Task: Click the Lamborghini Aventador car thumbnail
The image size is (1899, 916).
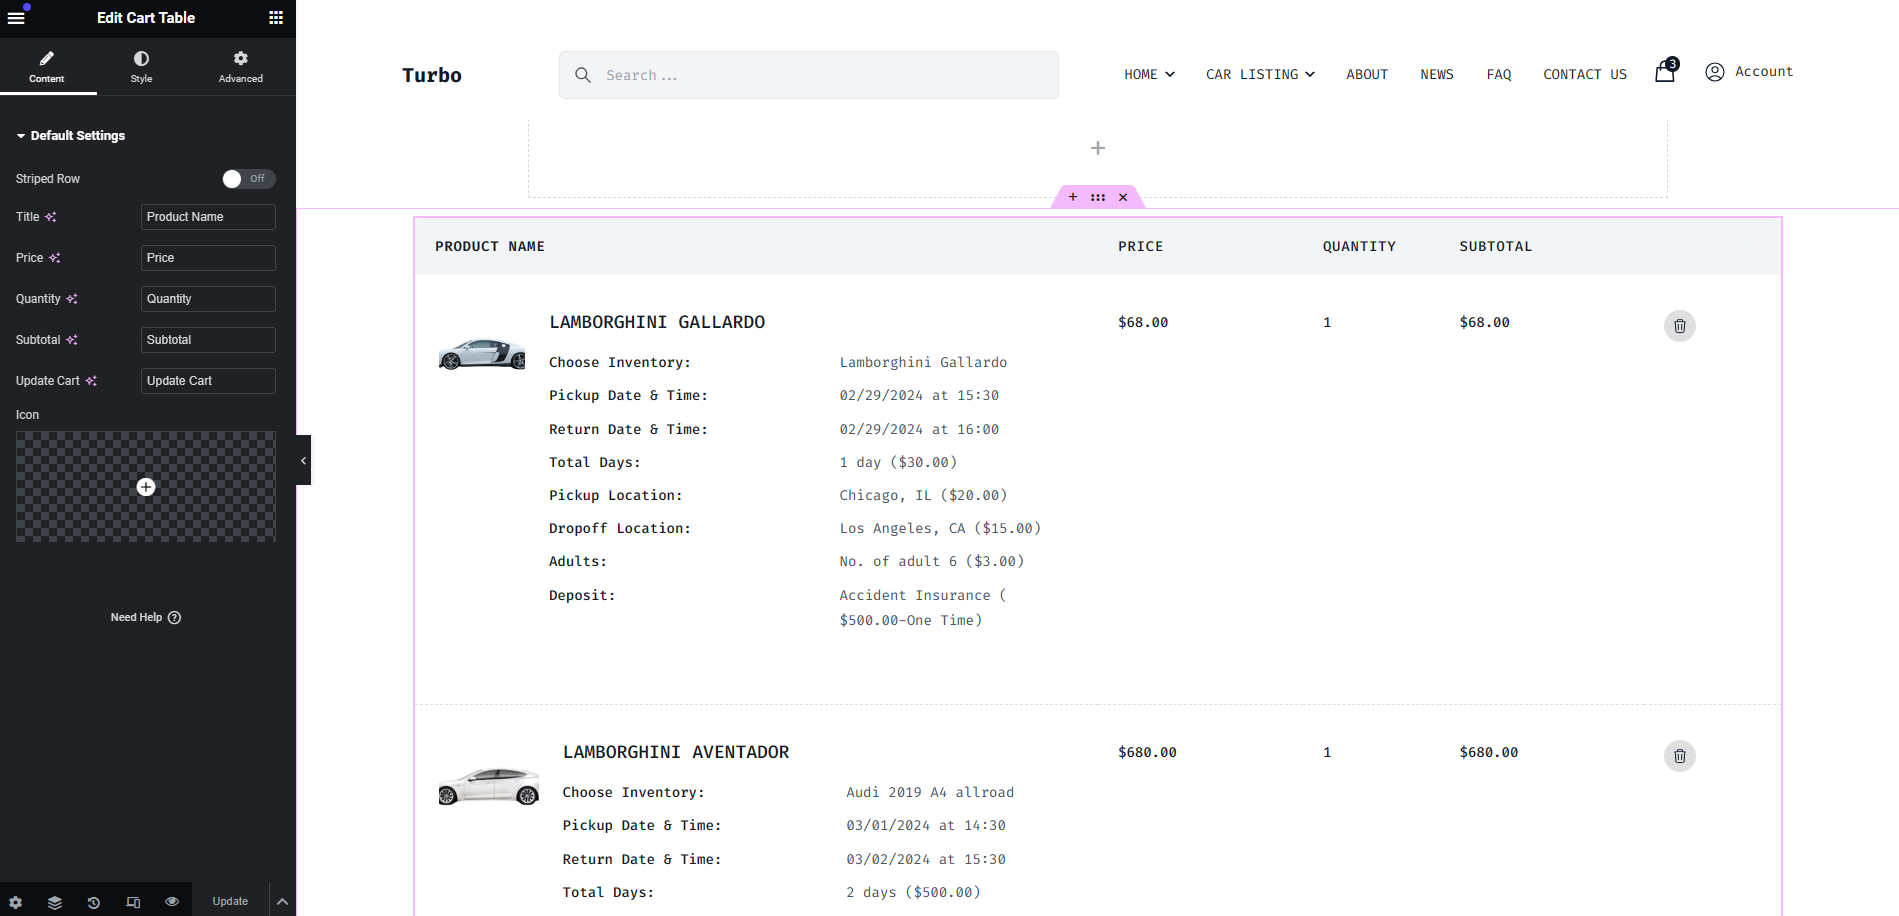Action: [x=489, y=786]
